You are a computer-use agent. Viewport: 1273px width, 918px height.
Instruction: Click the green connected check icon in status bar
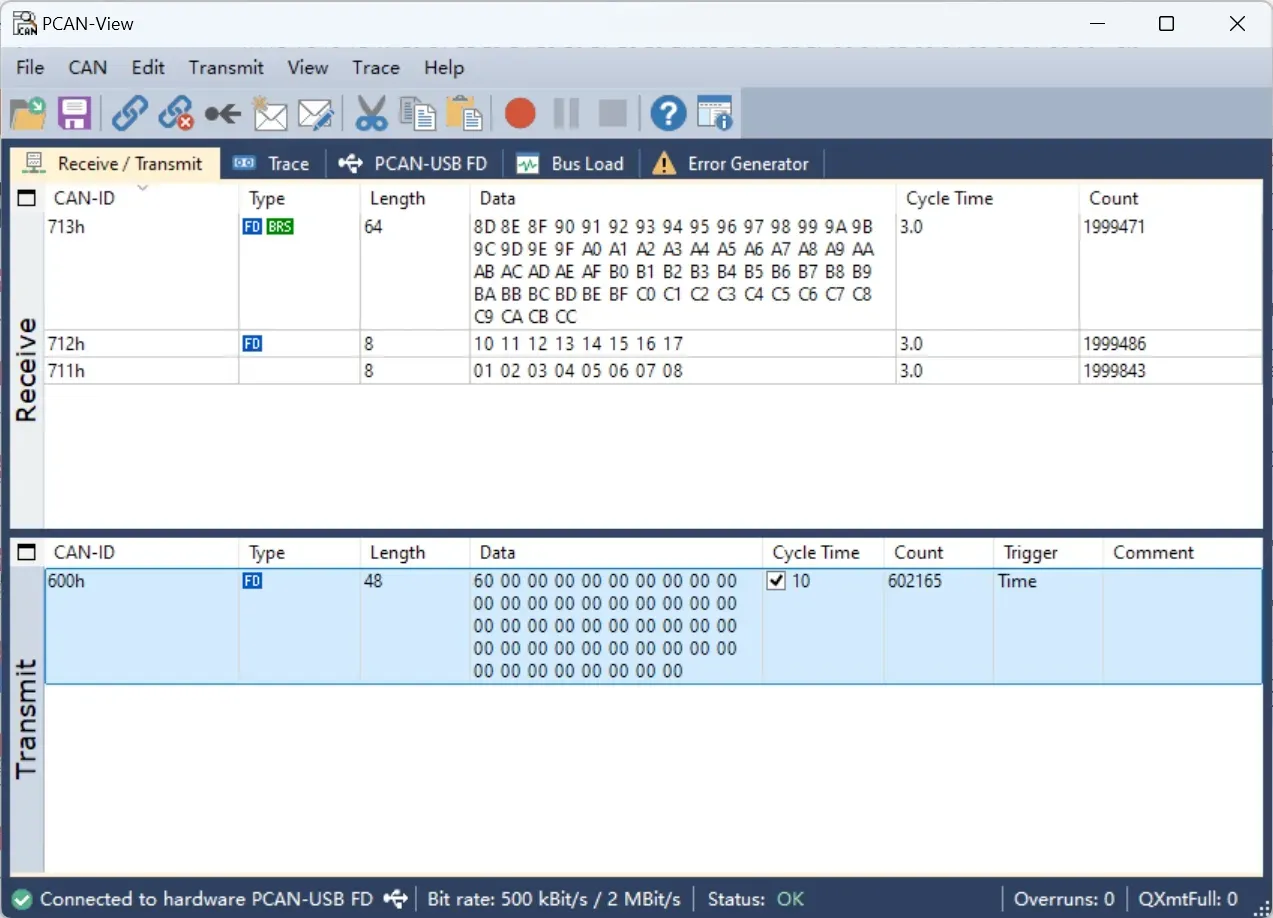click(x=23, y=899)
